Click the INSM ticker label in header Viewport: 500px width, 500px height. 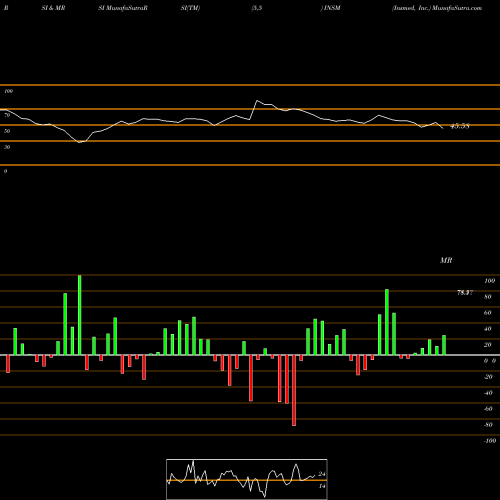pyautogui.click(x=332, y=8)
